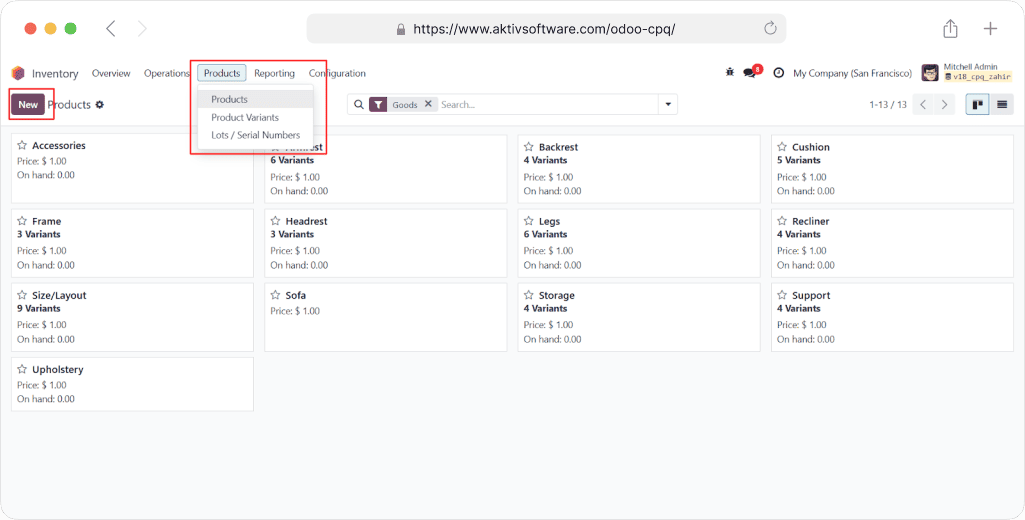The width and height of the screenshot is (1025, 520).
Task: Open the Reporting menu
Action: pos(274,73)
